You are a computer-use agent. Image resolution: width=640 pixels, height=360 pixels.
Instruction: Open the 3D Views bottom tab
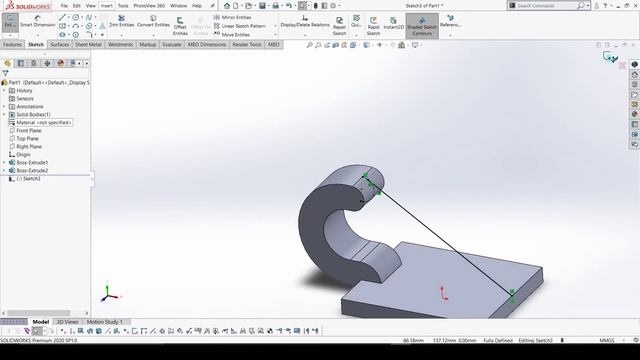tap(67, 322)
